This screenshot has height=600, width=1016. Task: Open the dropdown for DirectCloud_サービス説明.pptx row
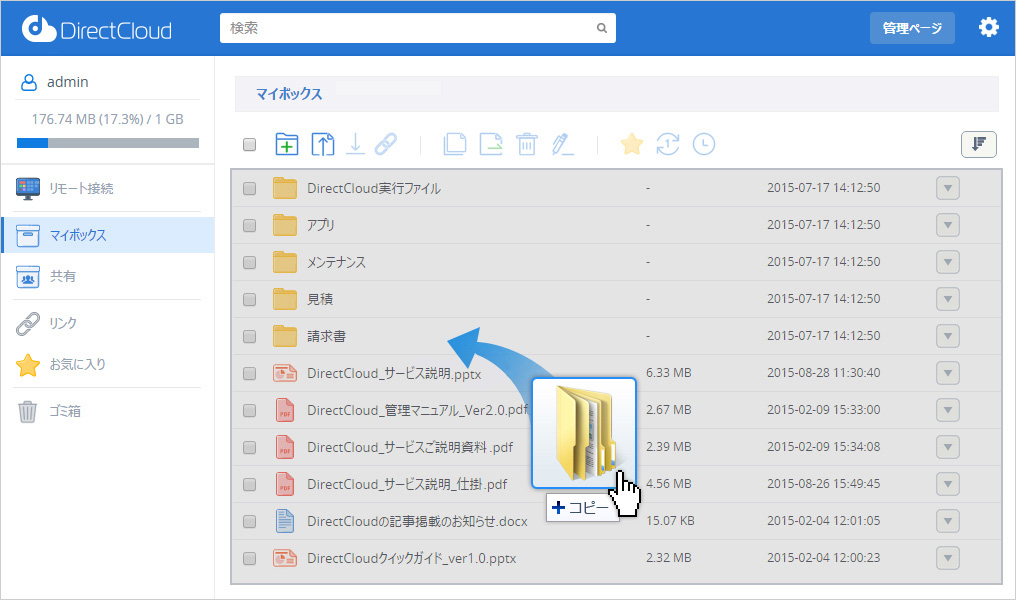[947, 373]
